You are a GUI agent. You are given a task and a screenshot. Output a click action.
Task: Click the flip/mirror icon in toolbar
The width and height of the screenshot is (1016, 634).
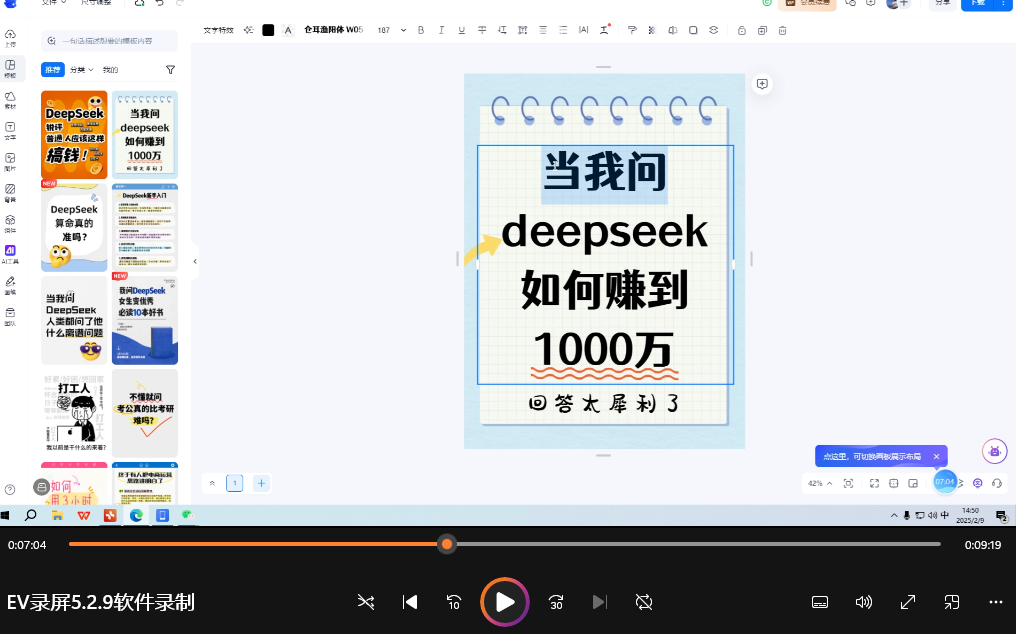click(673, 30)
